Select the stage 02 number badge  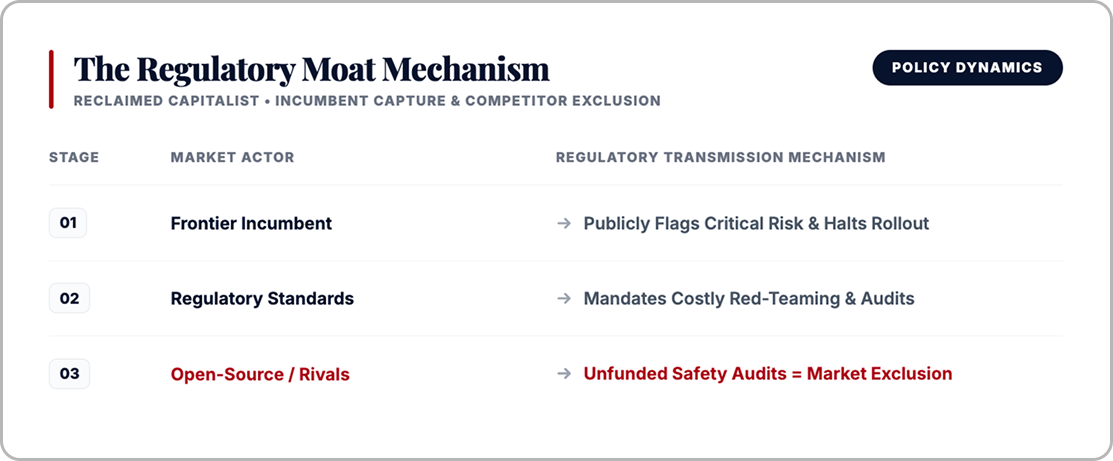(69, 298)
